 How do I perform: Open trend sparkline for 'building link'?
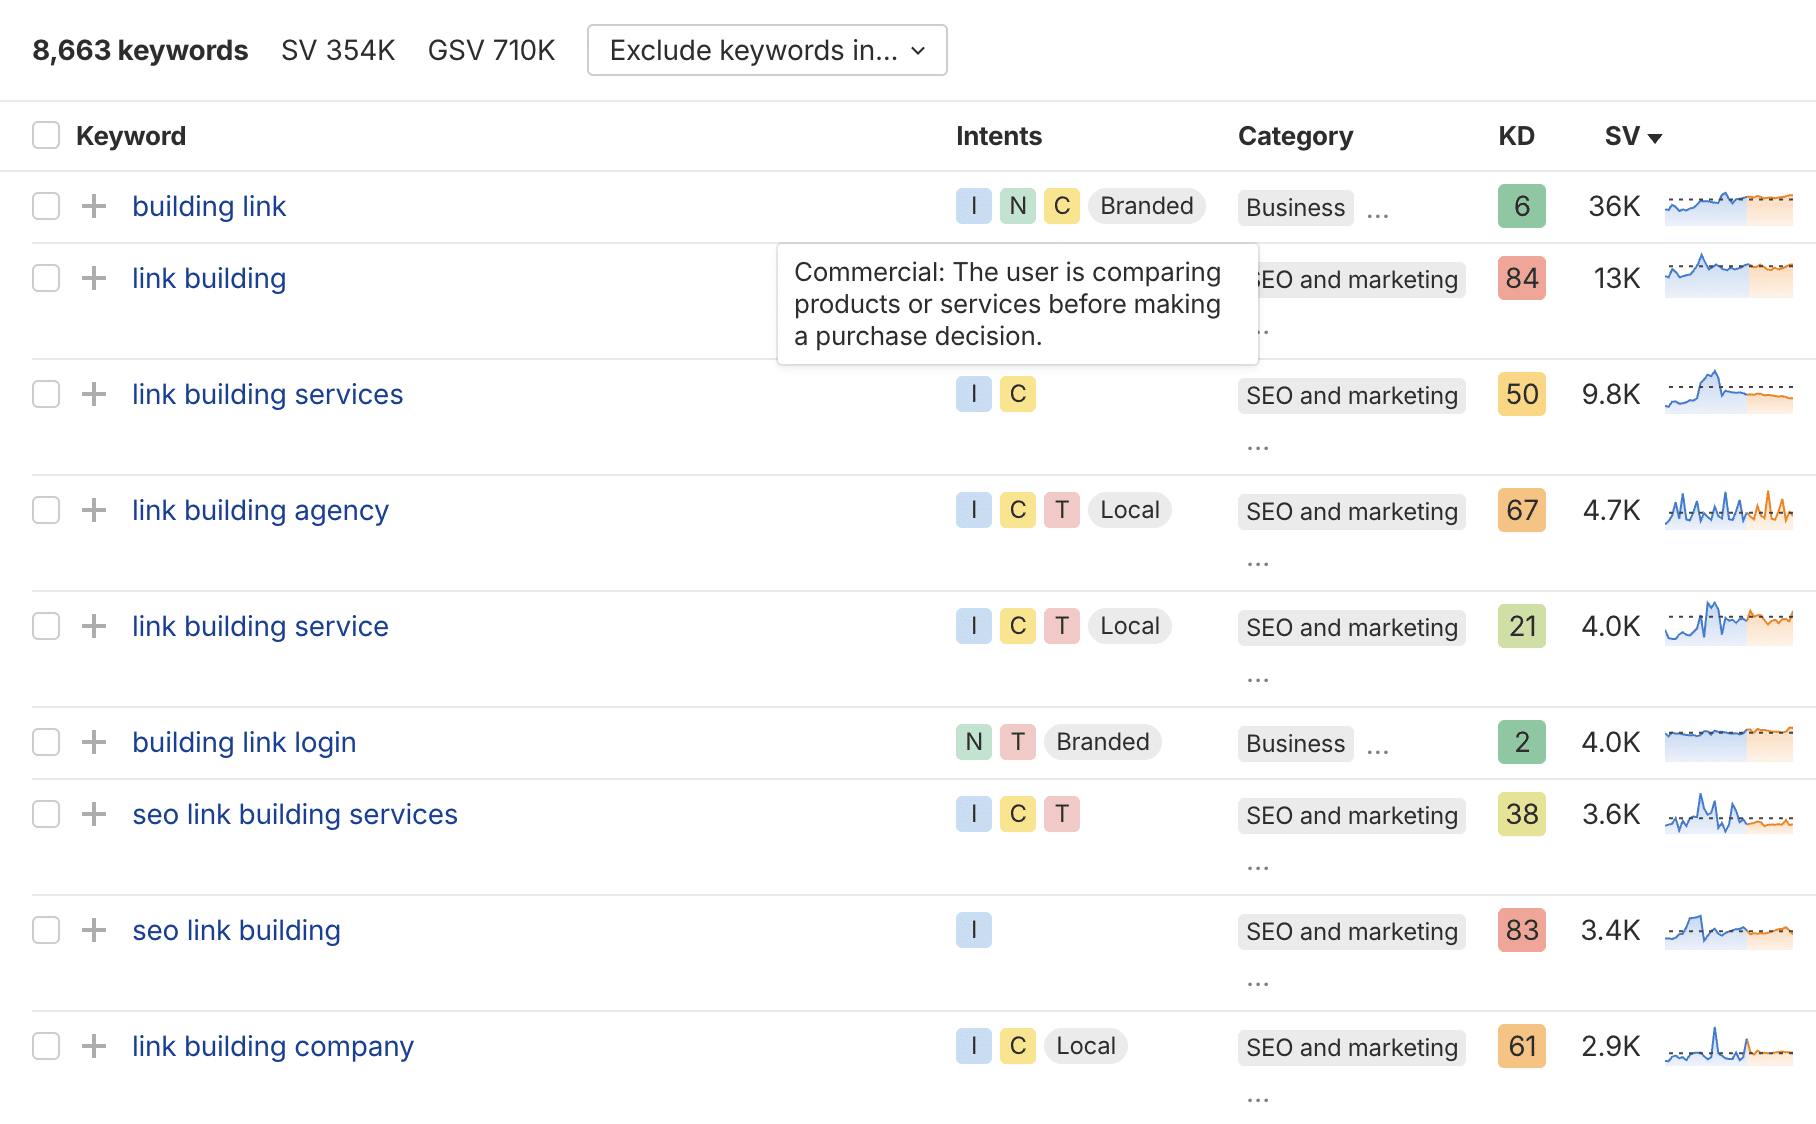[x=1729, y=207]
